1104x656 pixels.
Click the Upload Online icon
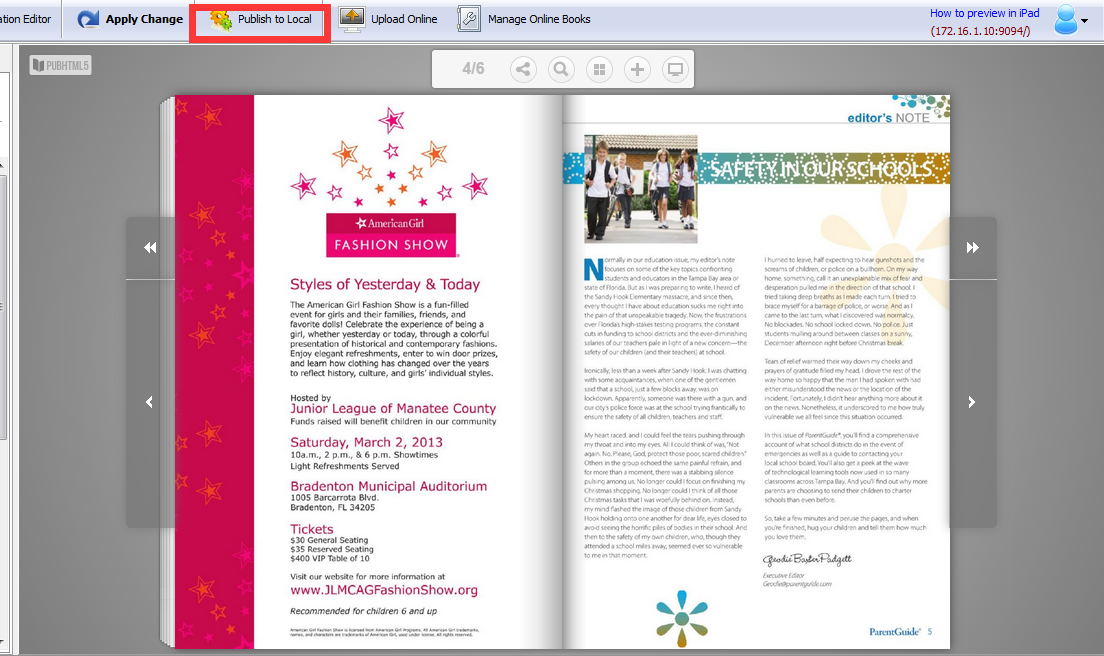(x=351, y=19)
